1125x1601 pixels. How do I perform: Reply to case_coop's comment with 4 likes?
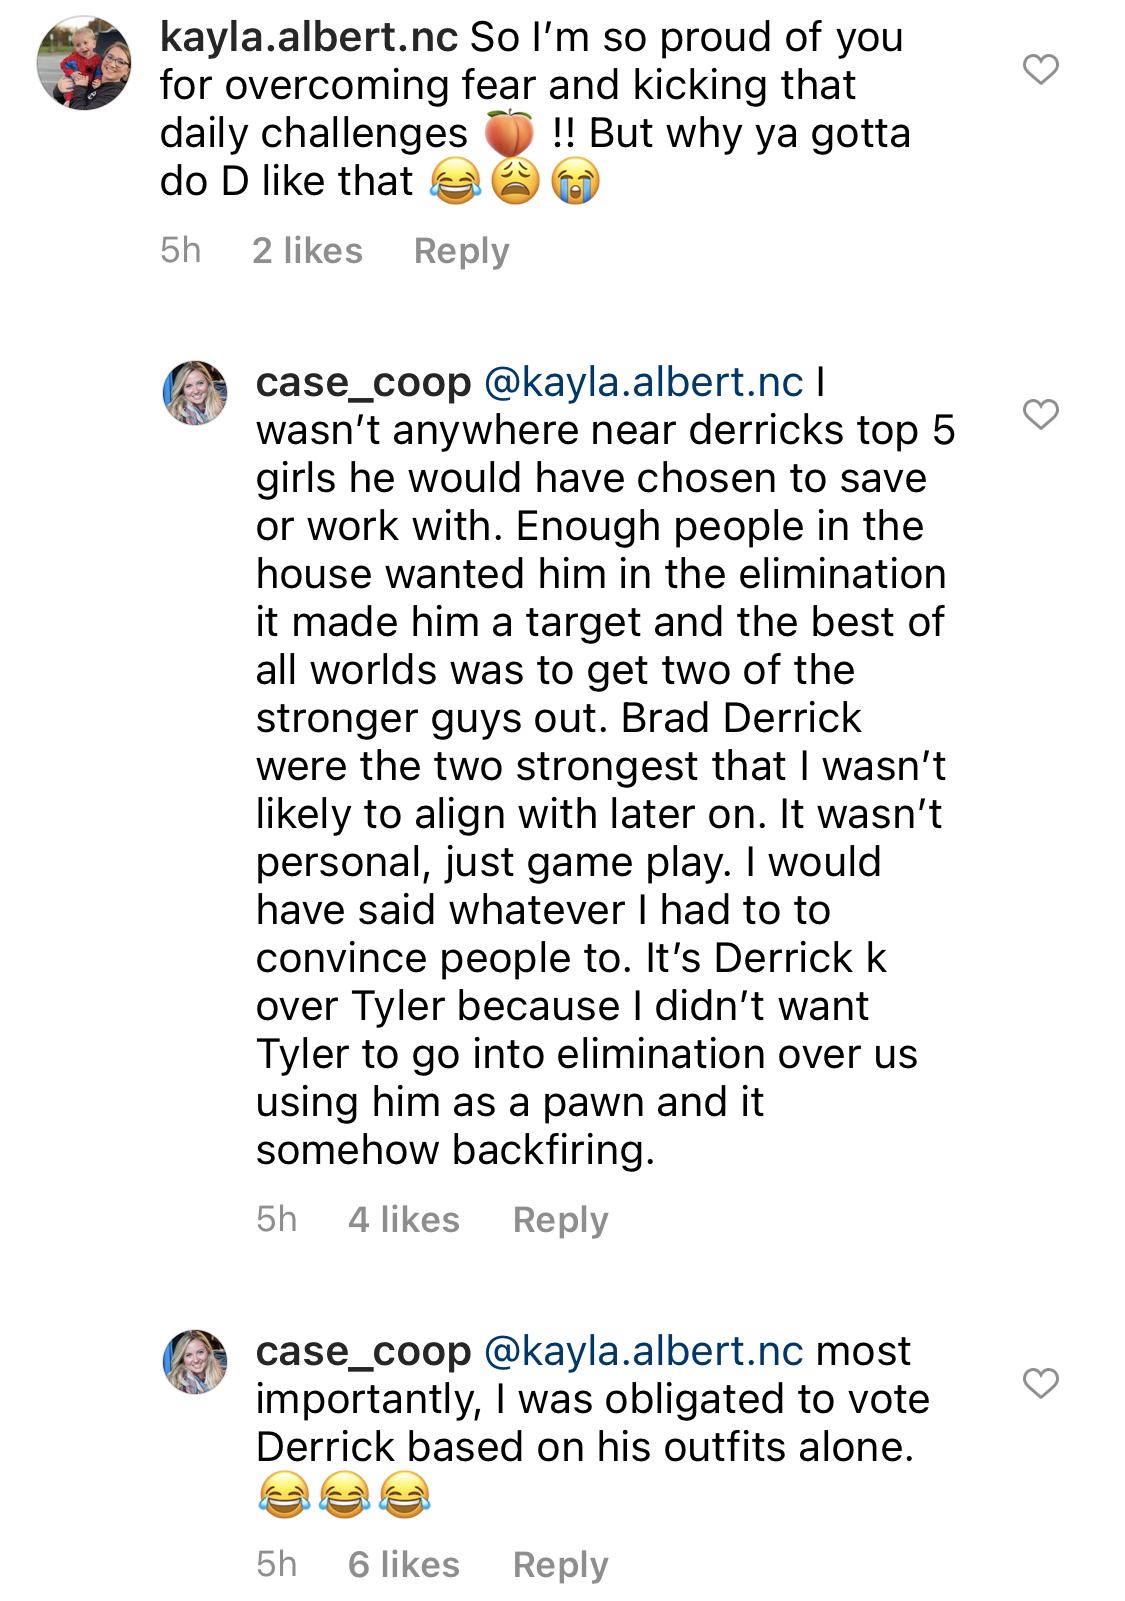tap(561, 1220)
